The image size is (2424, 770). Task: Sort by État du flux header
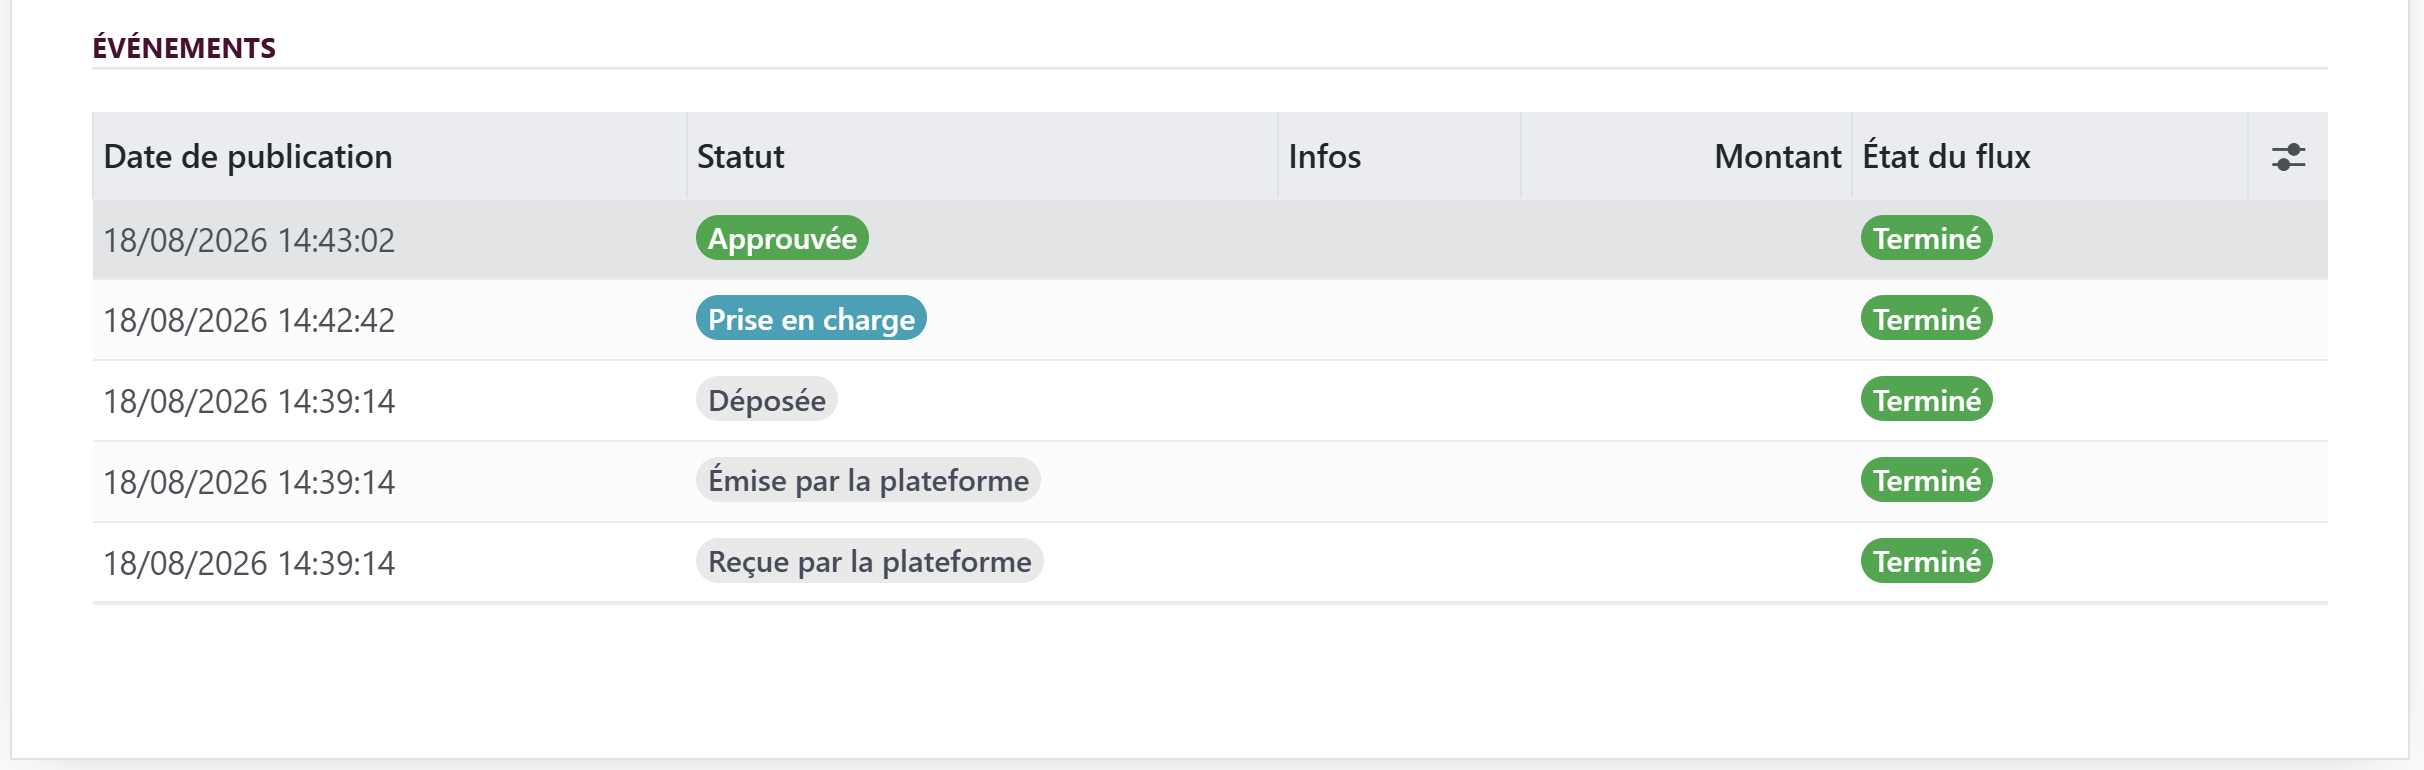(1946, 157)
